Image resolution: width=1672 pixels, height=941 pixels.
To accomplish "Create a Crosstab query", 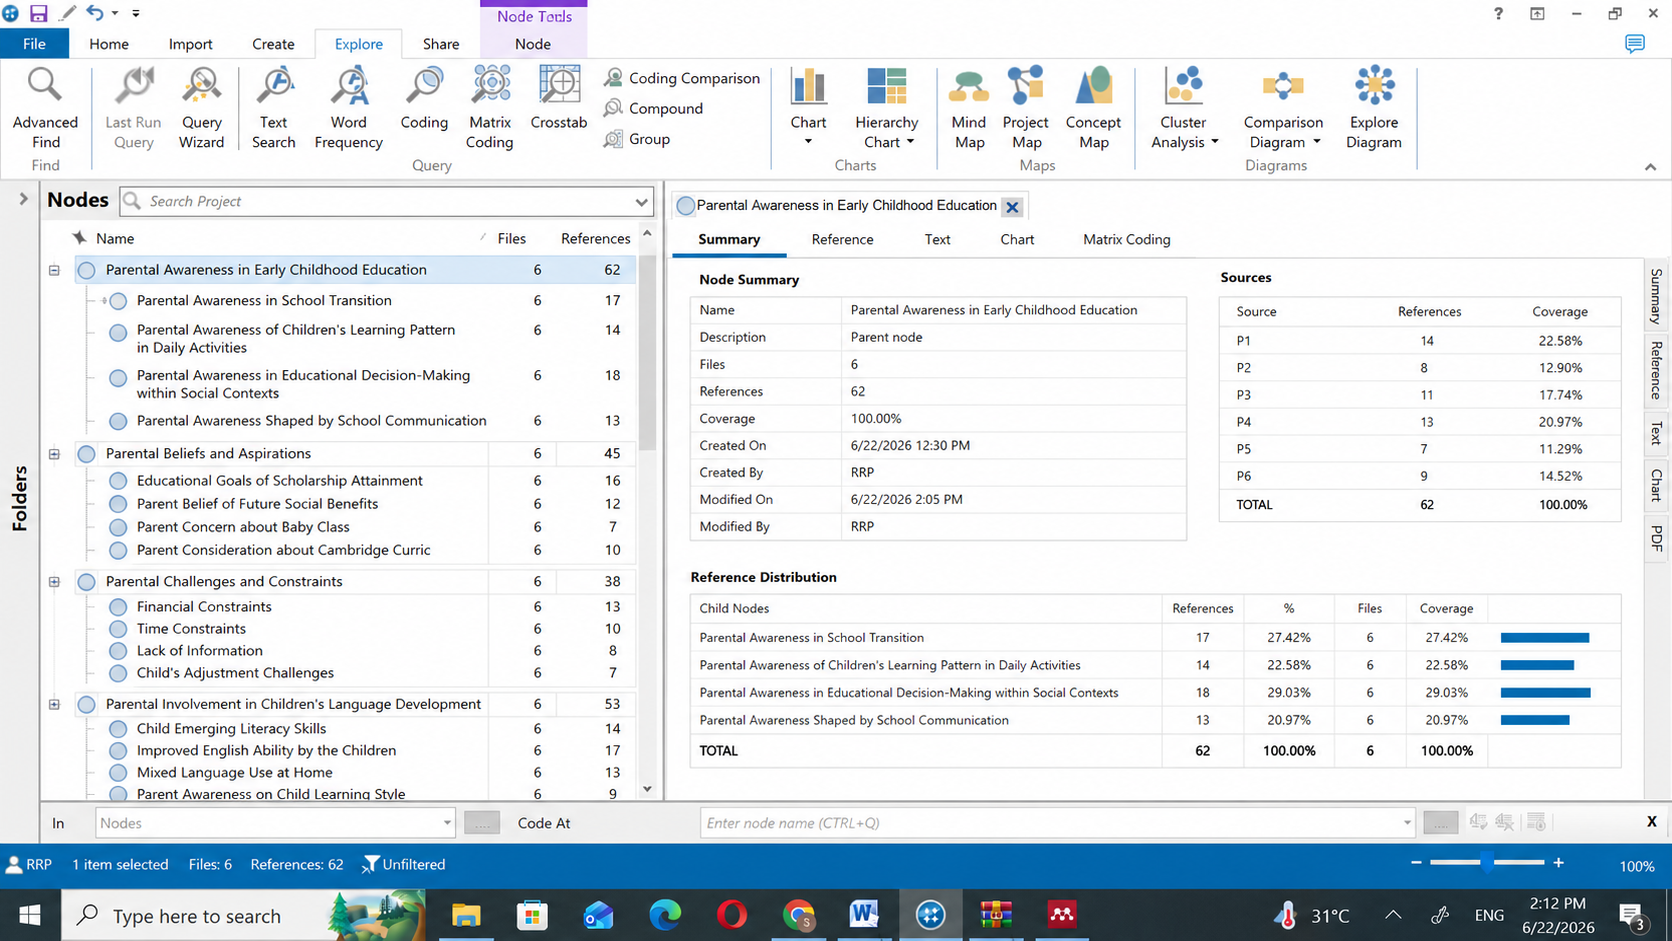I will coord(558,99).
